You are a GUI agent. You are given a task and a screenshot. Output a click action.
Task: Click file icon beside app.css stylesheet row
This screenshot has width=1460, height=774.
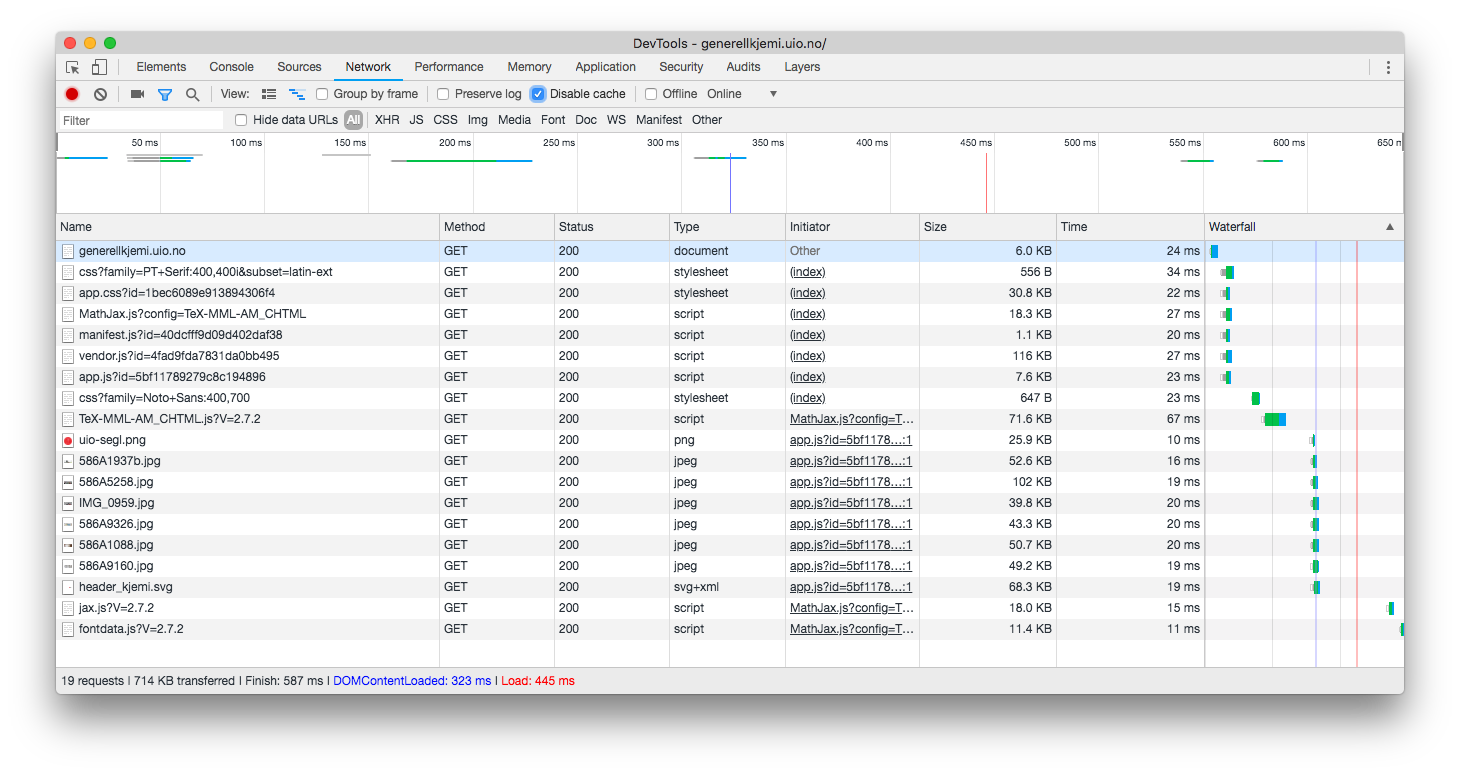(68, 293)
